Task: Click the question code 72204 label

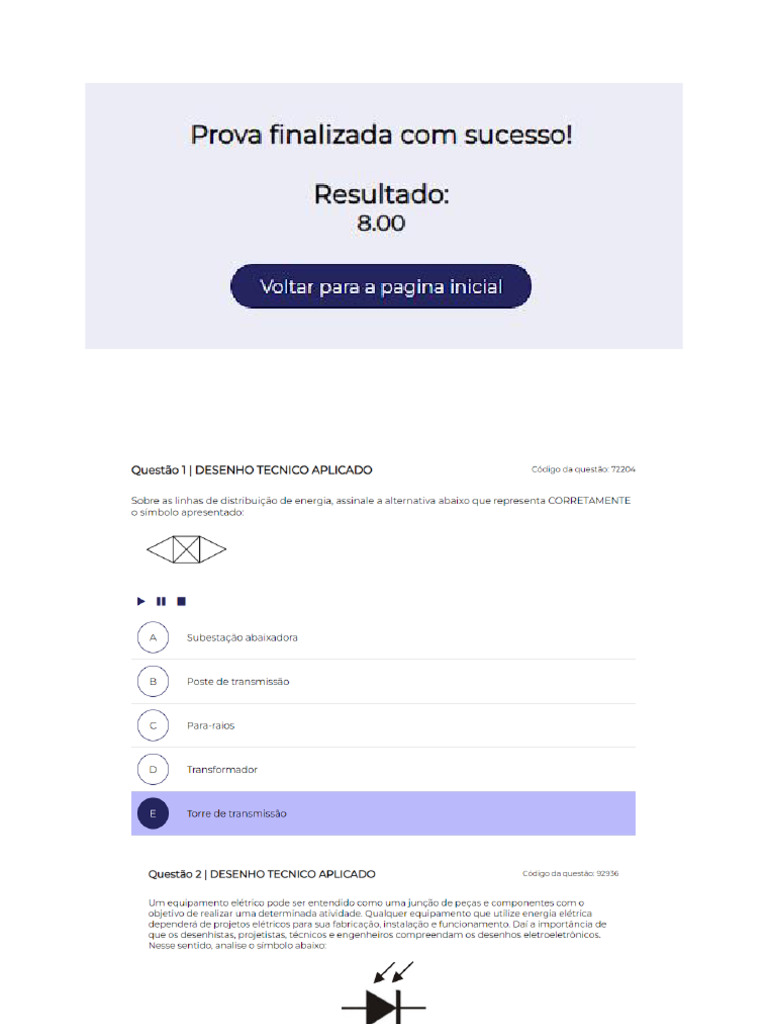Action: (x=583, y=469)
